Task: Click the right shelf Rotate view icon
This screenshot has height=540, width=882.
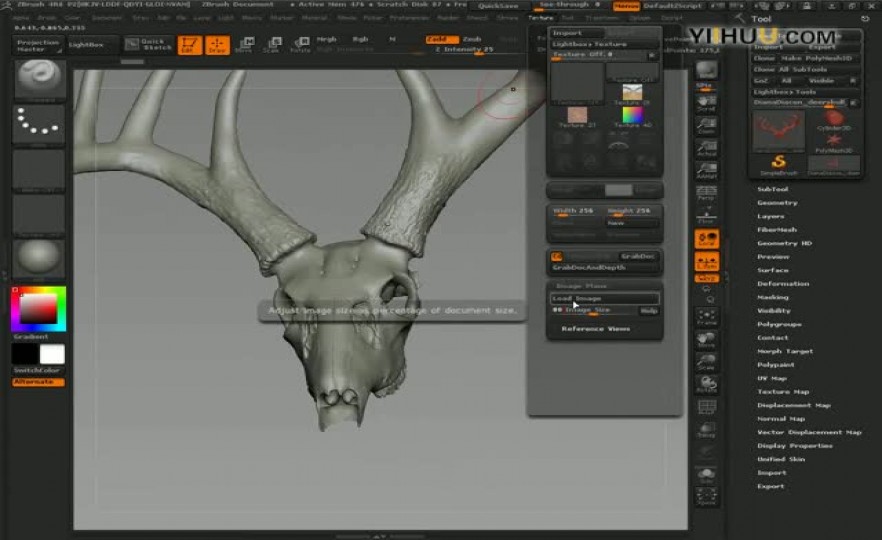Action: [x=706, y=385]
